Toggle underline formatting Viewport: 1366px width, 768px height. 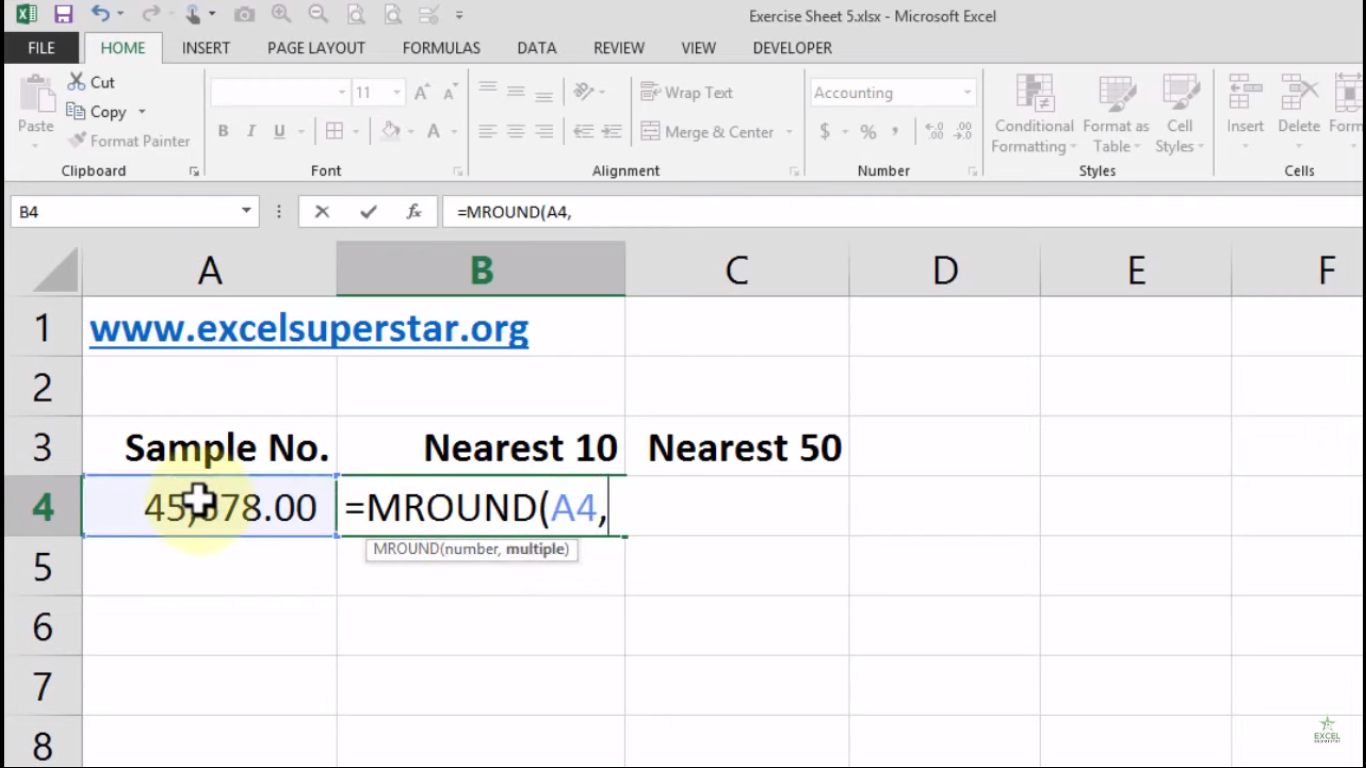[x=279, y=131]
